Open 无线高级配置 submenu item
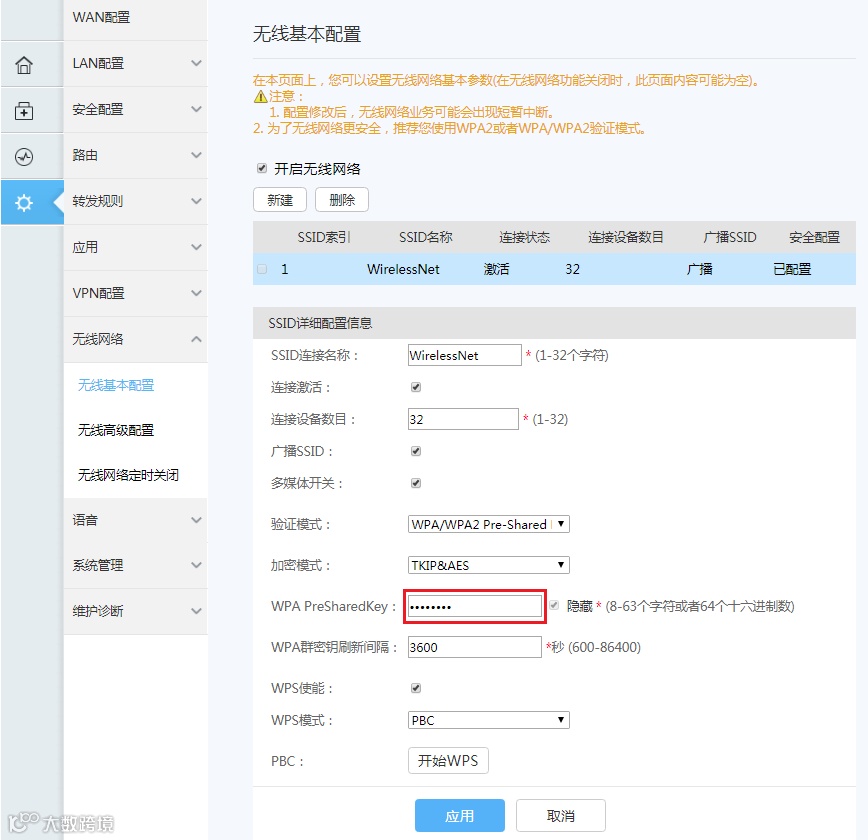This screenshot has width=868, height=840. (116, 430)
